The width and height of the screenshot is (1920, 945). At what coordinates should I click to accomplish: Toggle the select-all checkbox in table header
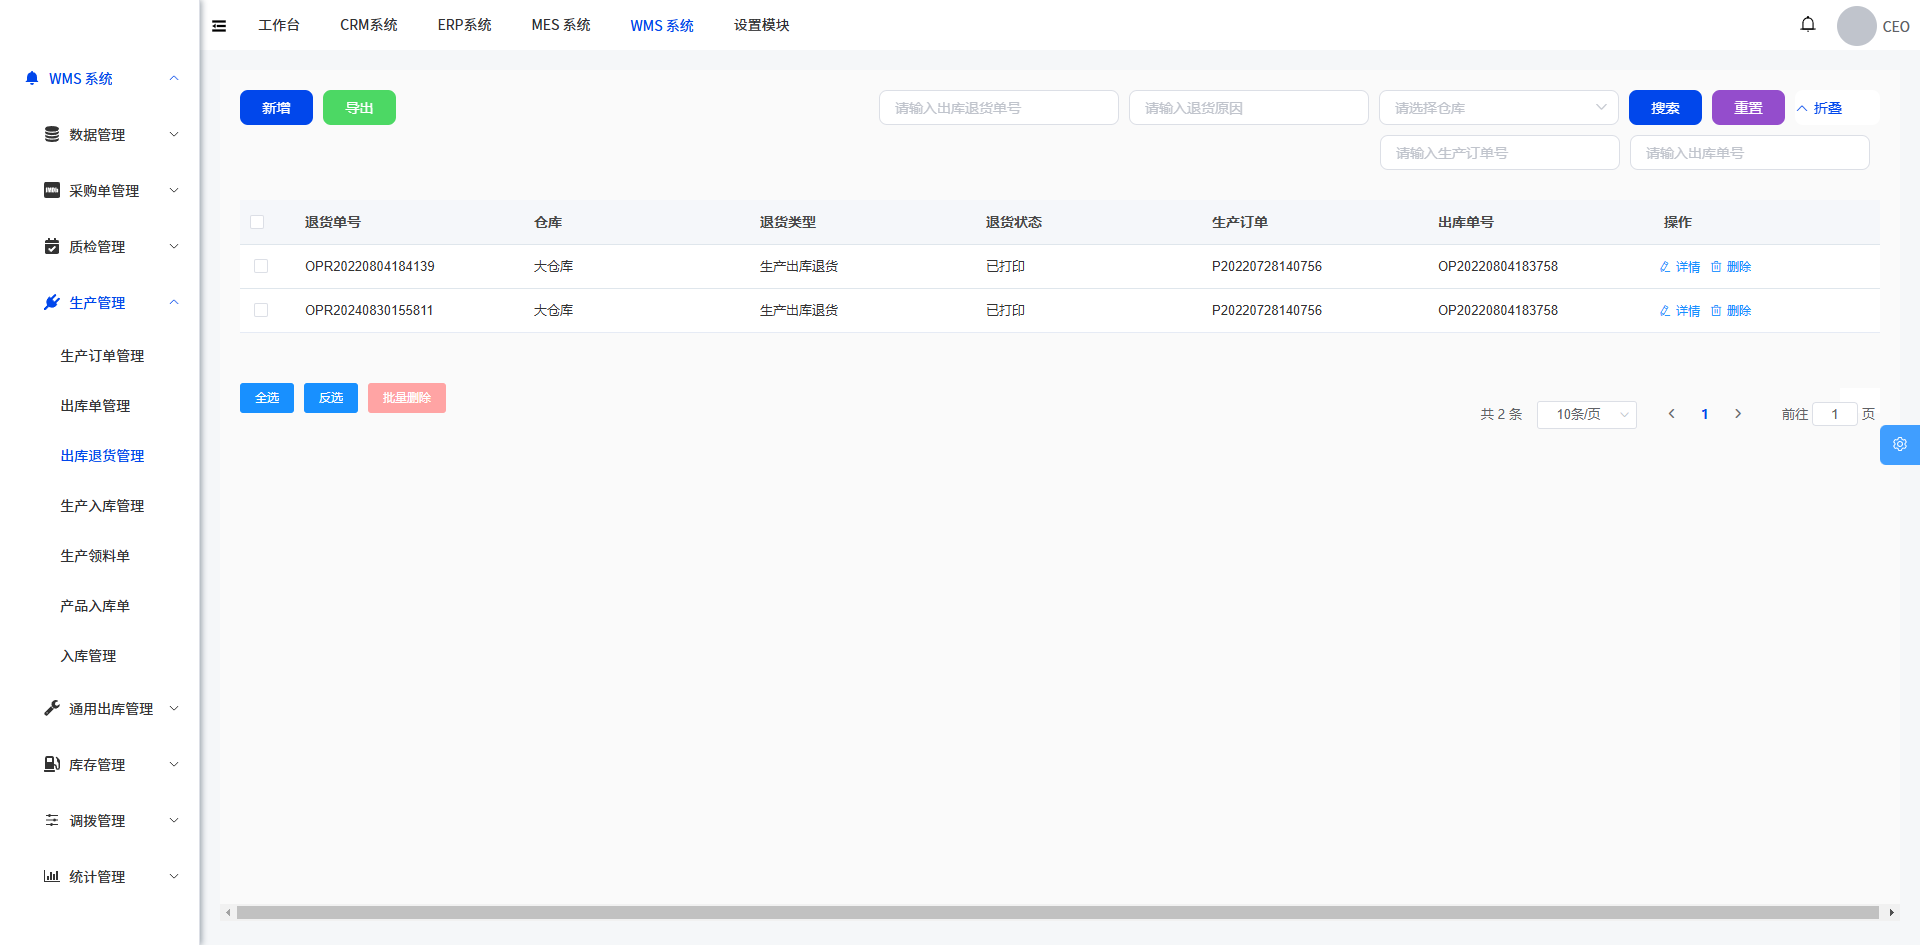point(257,222)
